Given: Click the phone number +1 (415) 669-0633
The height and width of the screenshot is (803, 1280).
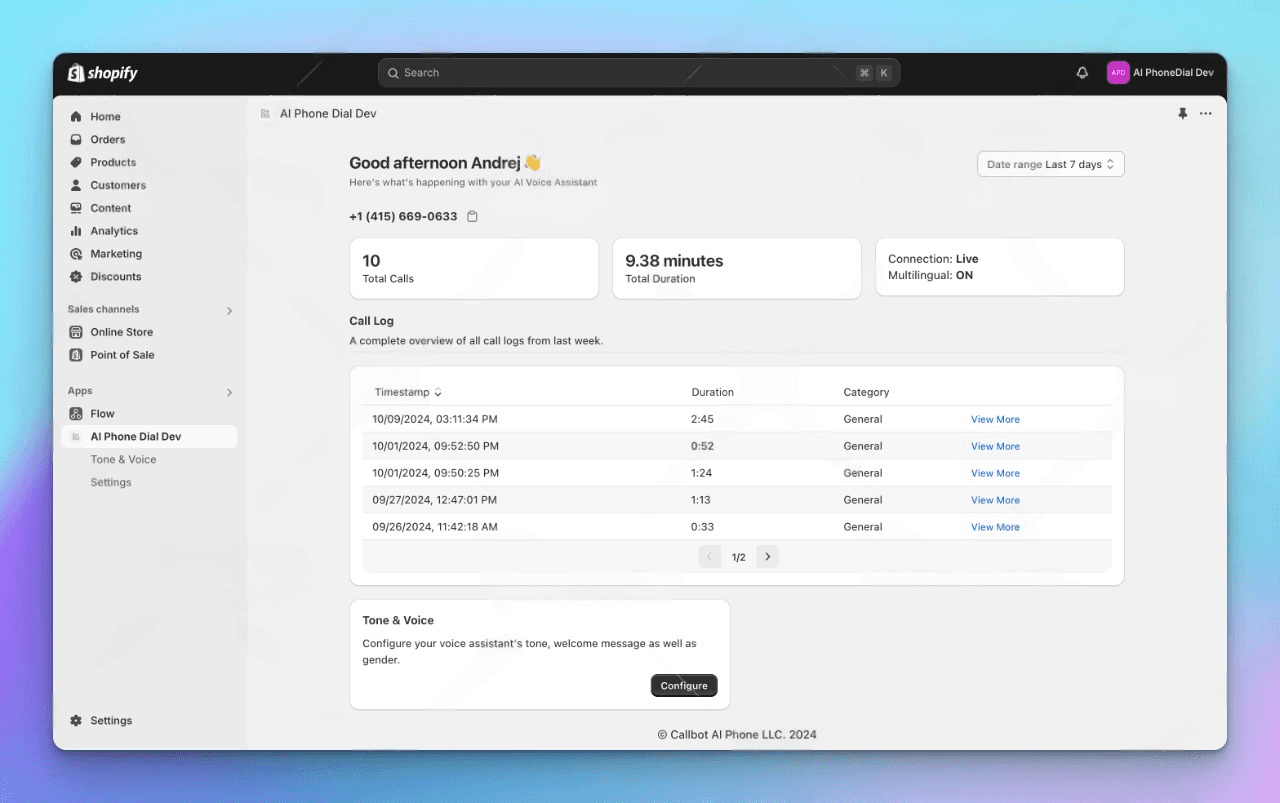Looking at the screenshot, I should (403, 217).
